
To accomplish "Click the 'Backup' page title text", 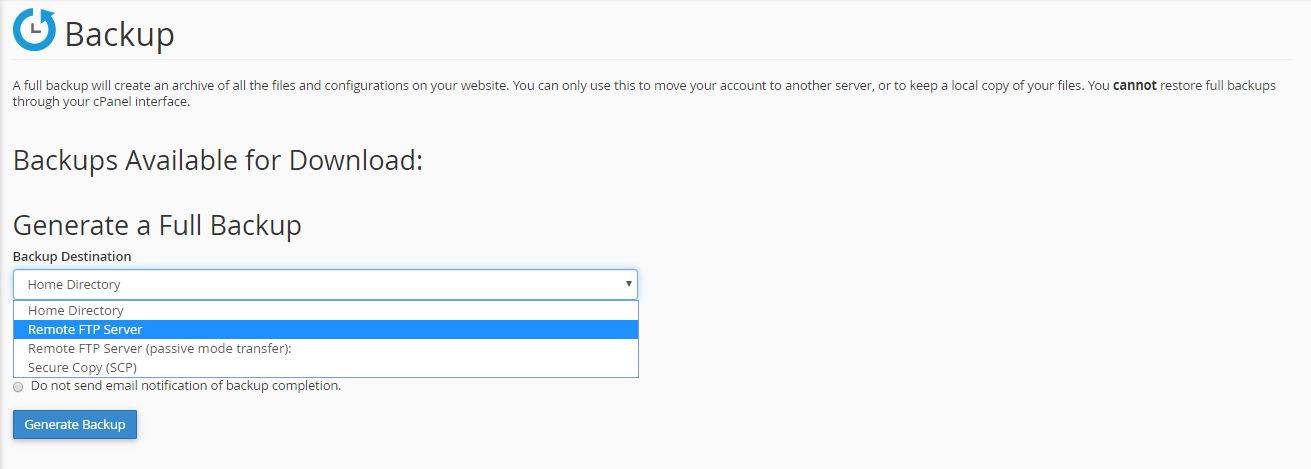I will 119,34.
